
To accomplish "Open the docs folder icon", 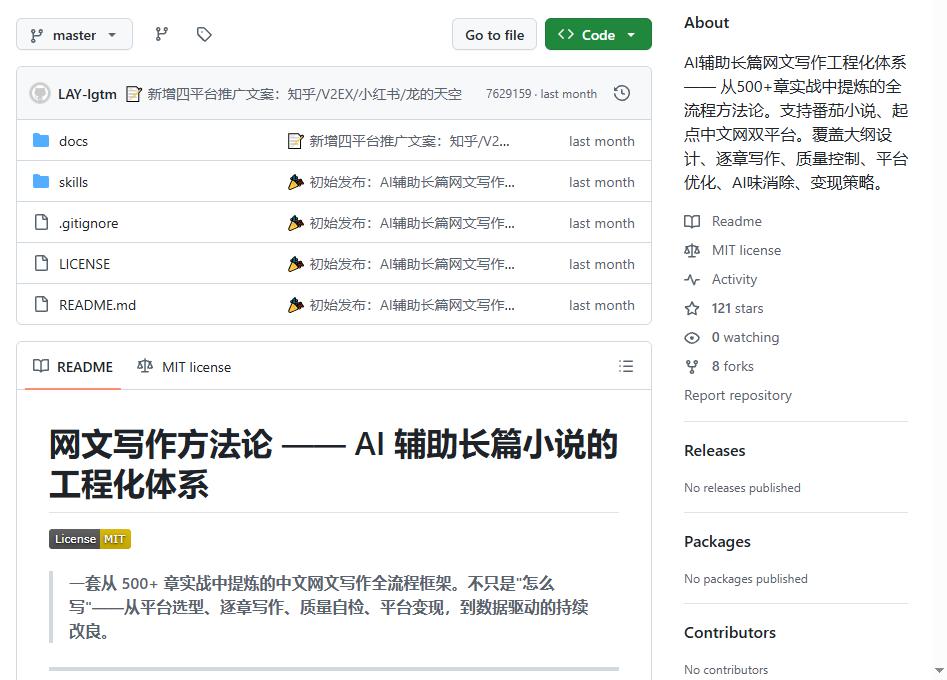I will coord(41,141).
